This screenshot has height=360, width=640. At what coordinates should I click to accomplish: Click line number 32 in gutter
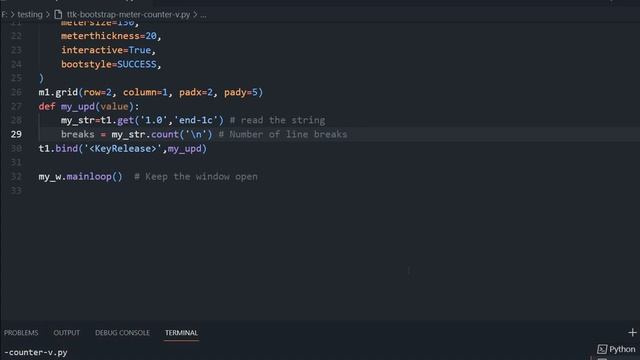click(x=16, y=176)
